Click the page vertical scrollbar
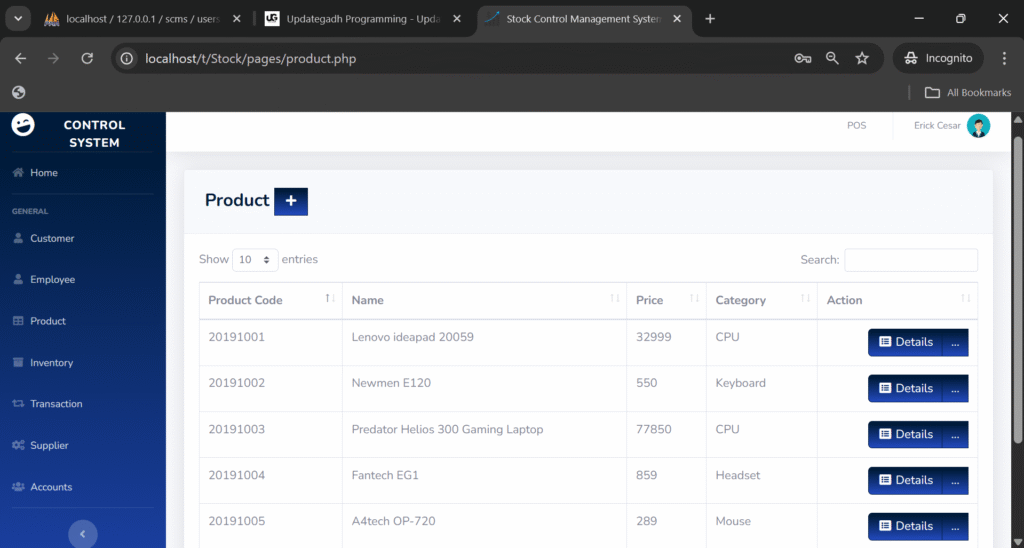This screenshot has height=548, width=1024. 1017,291
